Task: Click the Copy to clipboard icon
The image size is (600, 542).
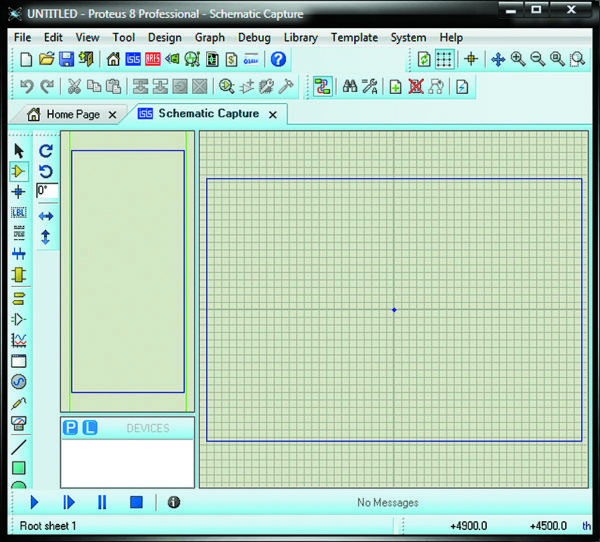Action: coord(94,87)
